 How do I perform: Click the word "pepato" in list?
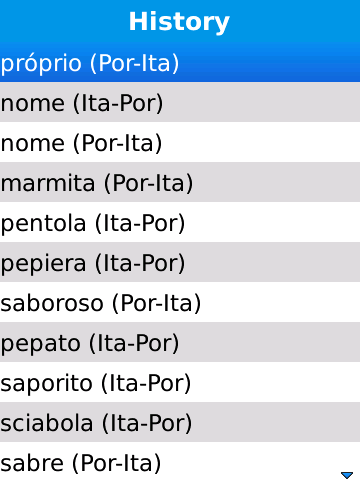40,344
